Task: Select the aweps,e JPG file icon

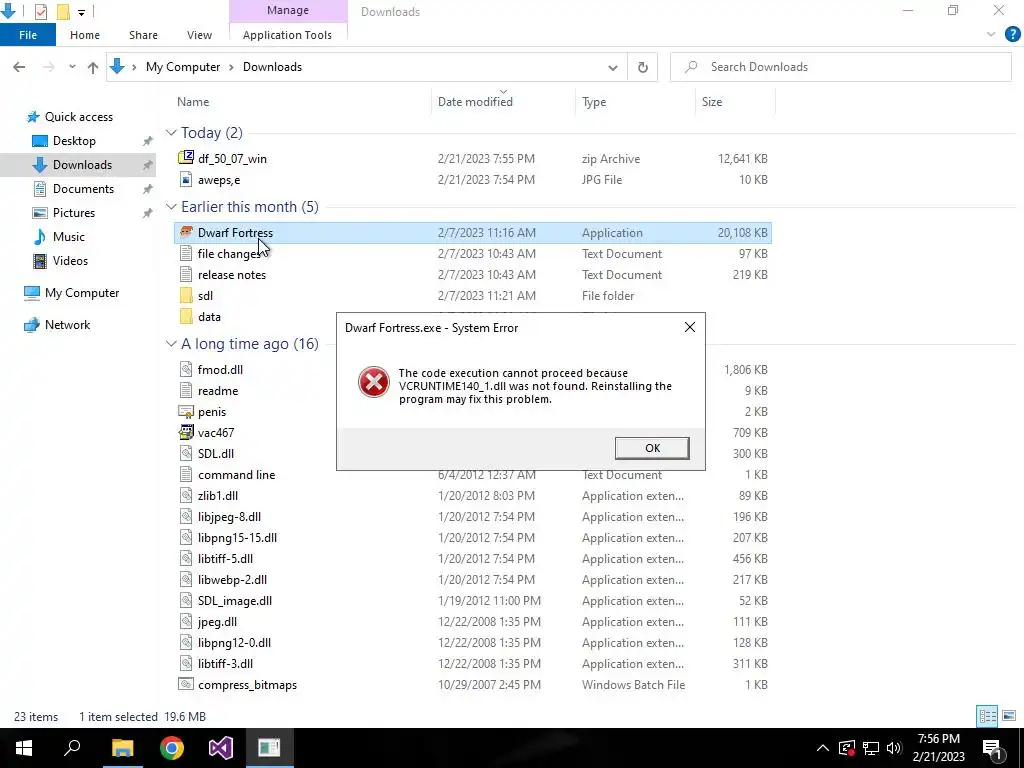Action: click(186, 180)
